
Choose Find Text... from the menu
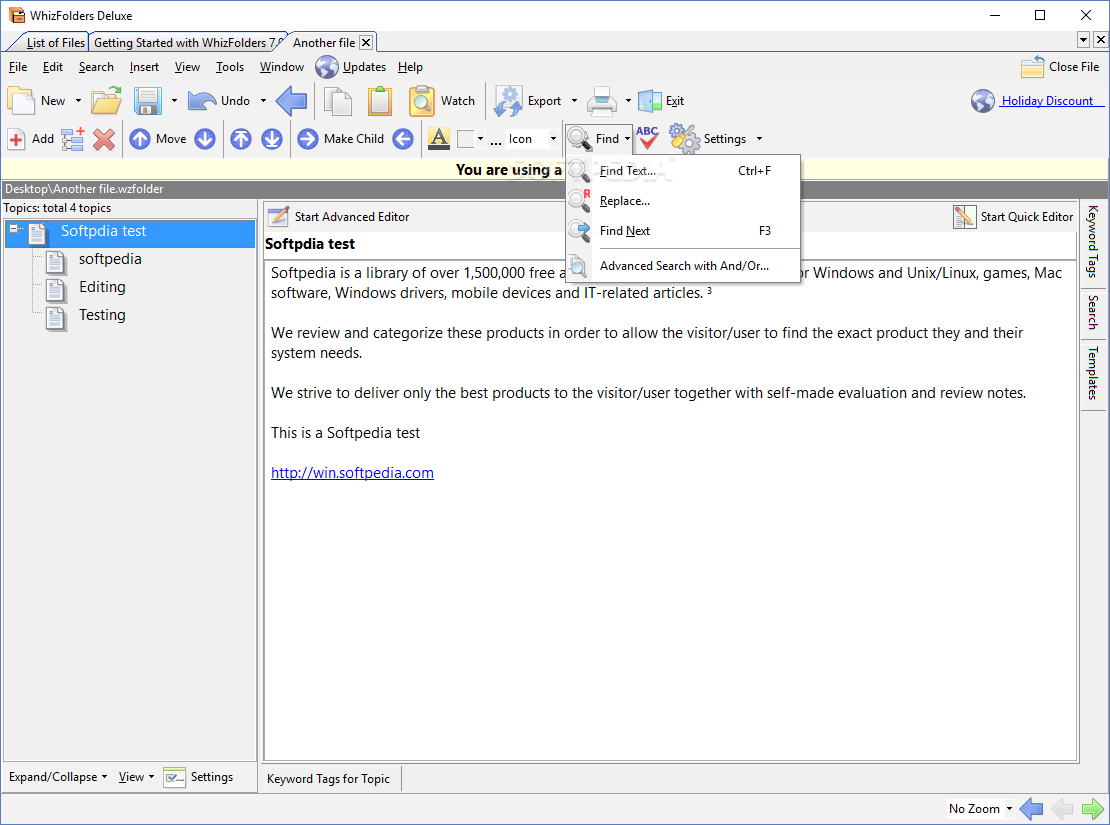coord(683,171)
